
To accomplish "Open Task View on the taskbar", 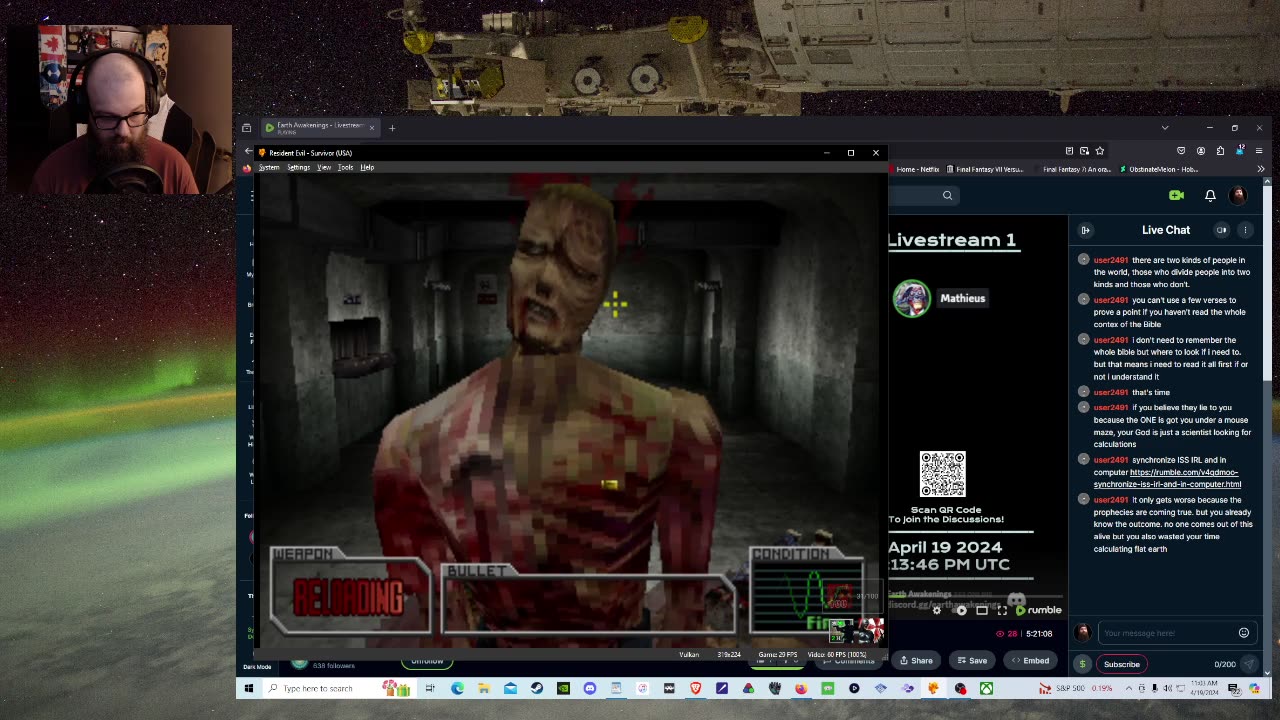I will coord(430,688).
